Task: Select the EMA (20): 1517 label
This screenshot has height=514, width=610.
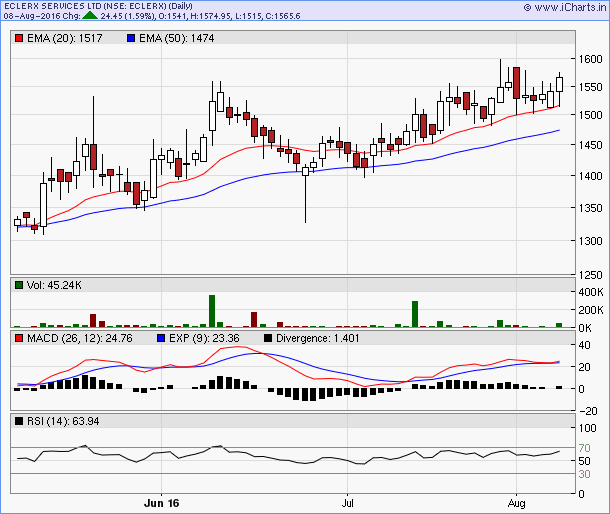Action: coord(65,38)
